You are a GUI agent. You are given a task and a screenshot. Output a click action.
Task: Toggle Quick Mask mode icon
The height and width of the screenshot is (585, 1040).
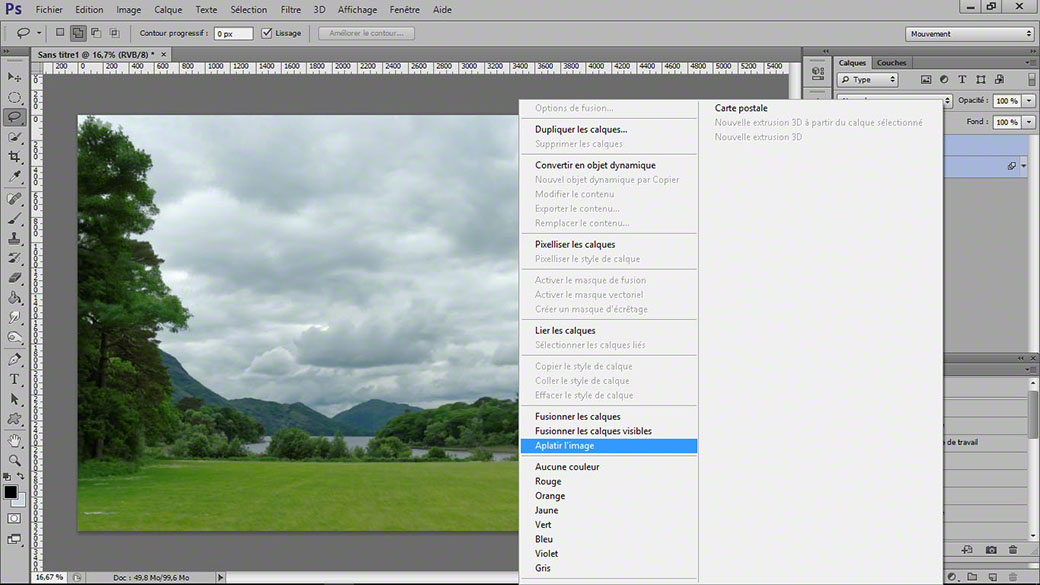pyautogui.click(x=14, y=519)
